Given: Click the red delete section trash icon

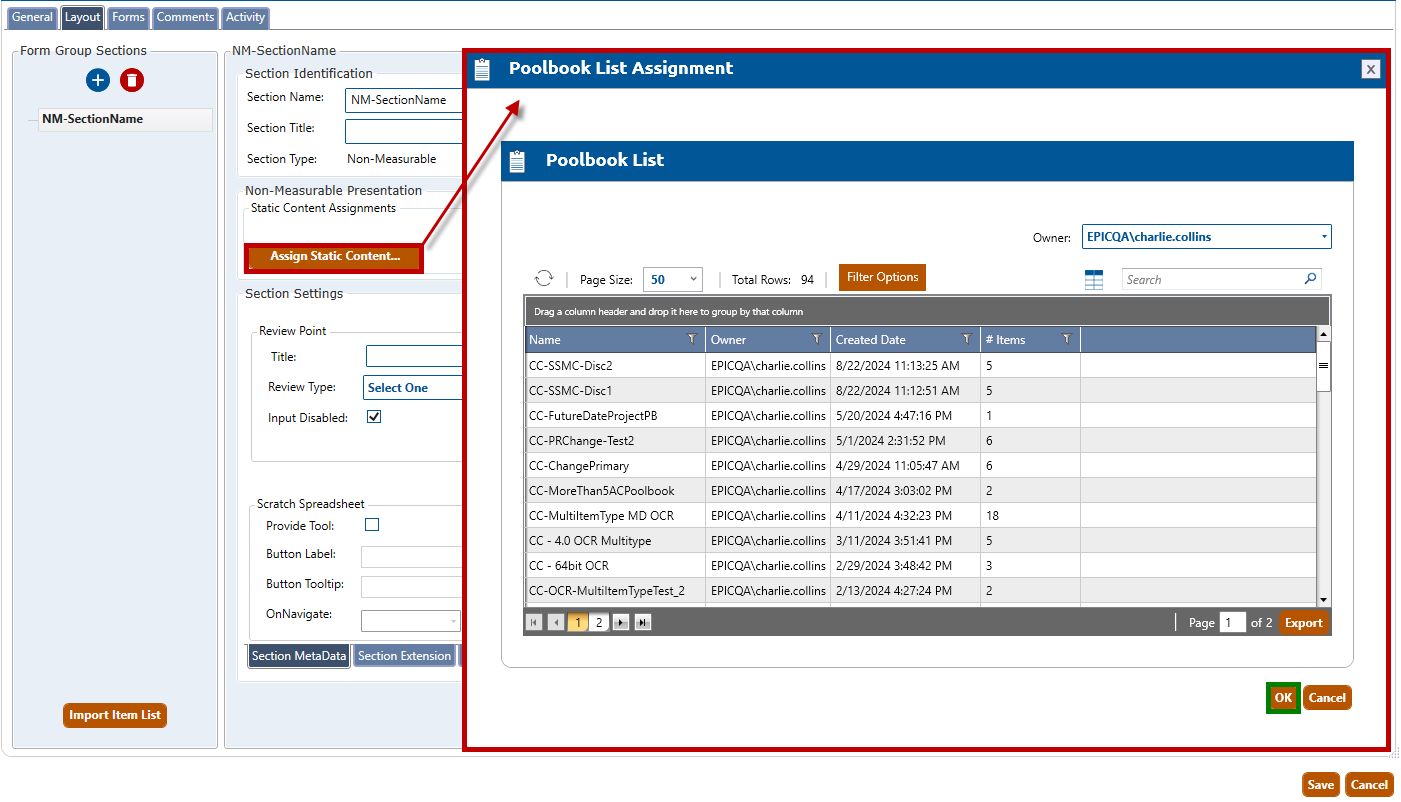Looking at the screenshot, I should point(132,81).
